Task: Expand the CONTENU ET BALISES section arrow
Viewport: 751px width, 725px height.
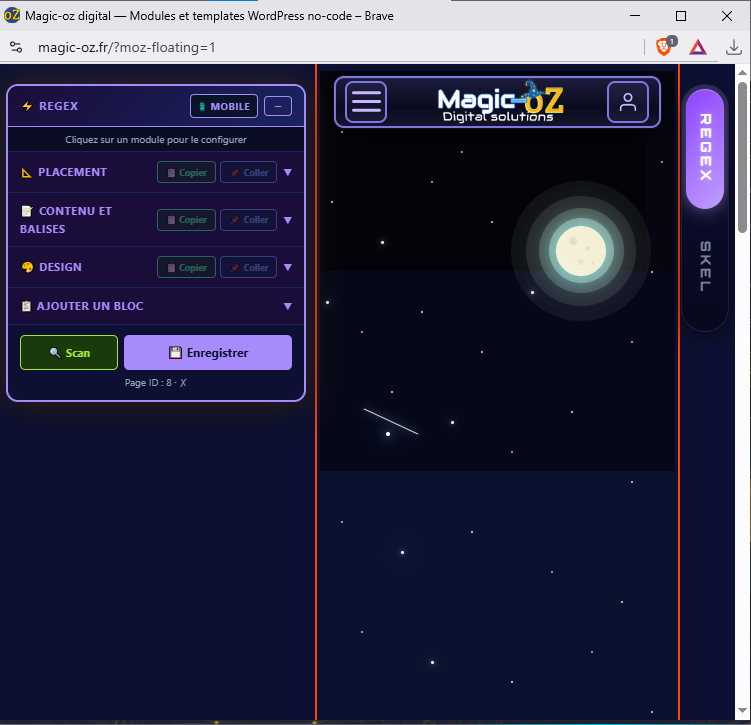Action: click(x=288, y=220)
